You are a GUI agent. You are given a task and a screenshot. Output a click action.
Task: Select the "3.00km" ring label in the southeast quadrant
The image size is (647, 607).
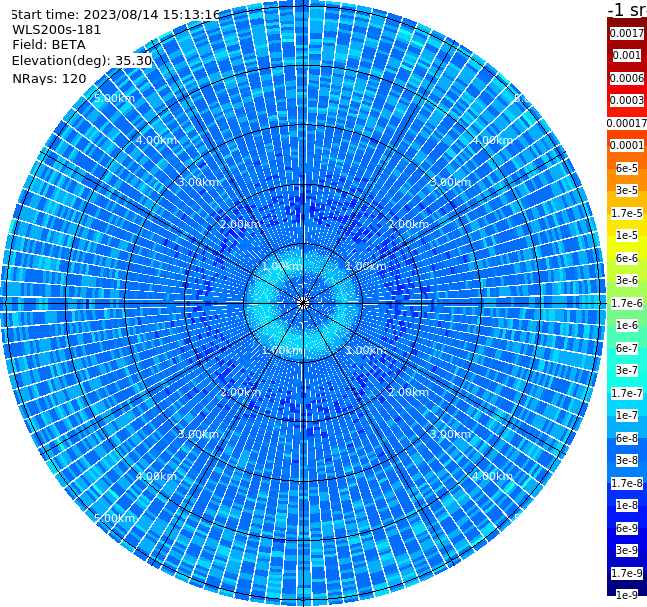click(x=450, y=434)
